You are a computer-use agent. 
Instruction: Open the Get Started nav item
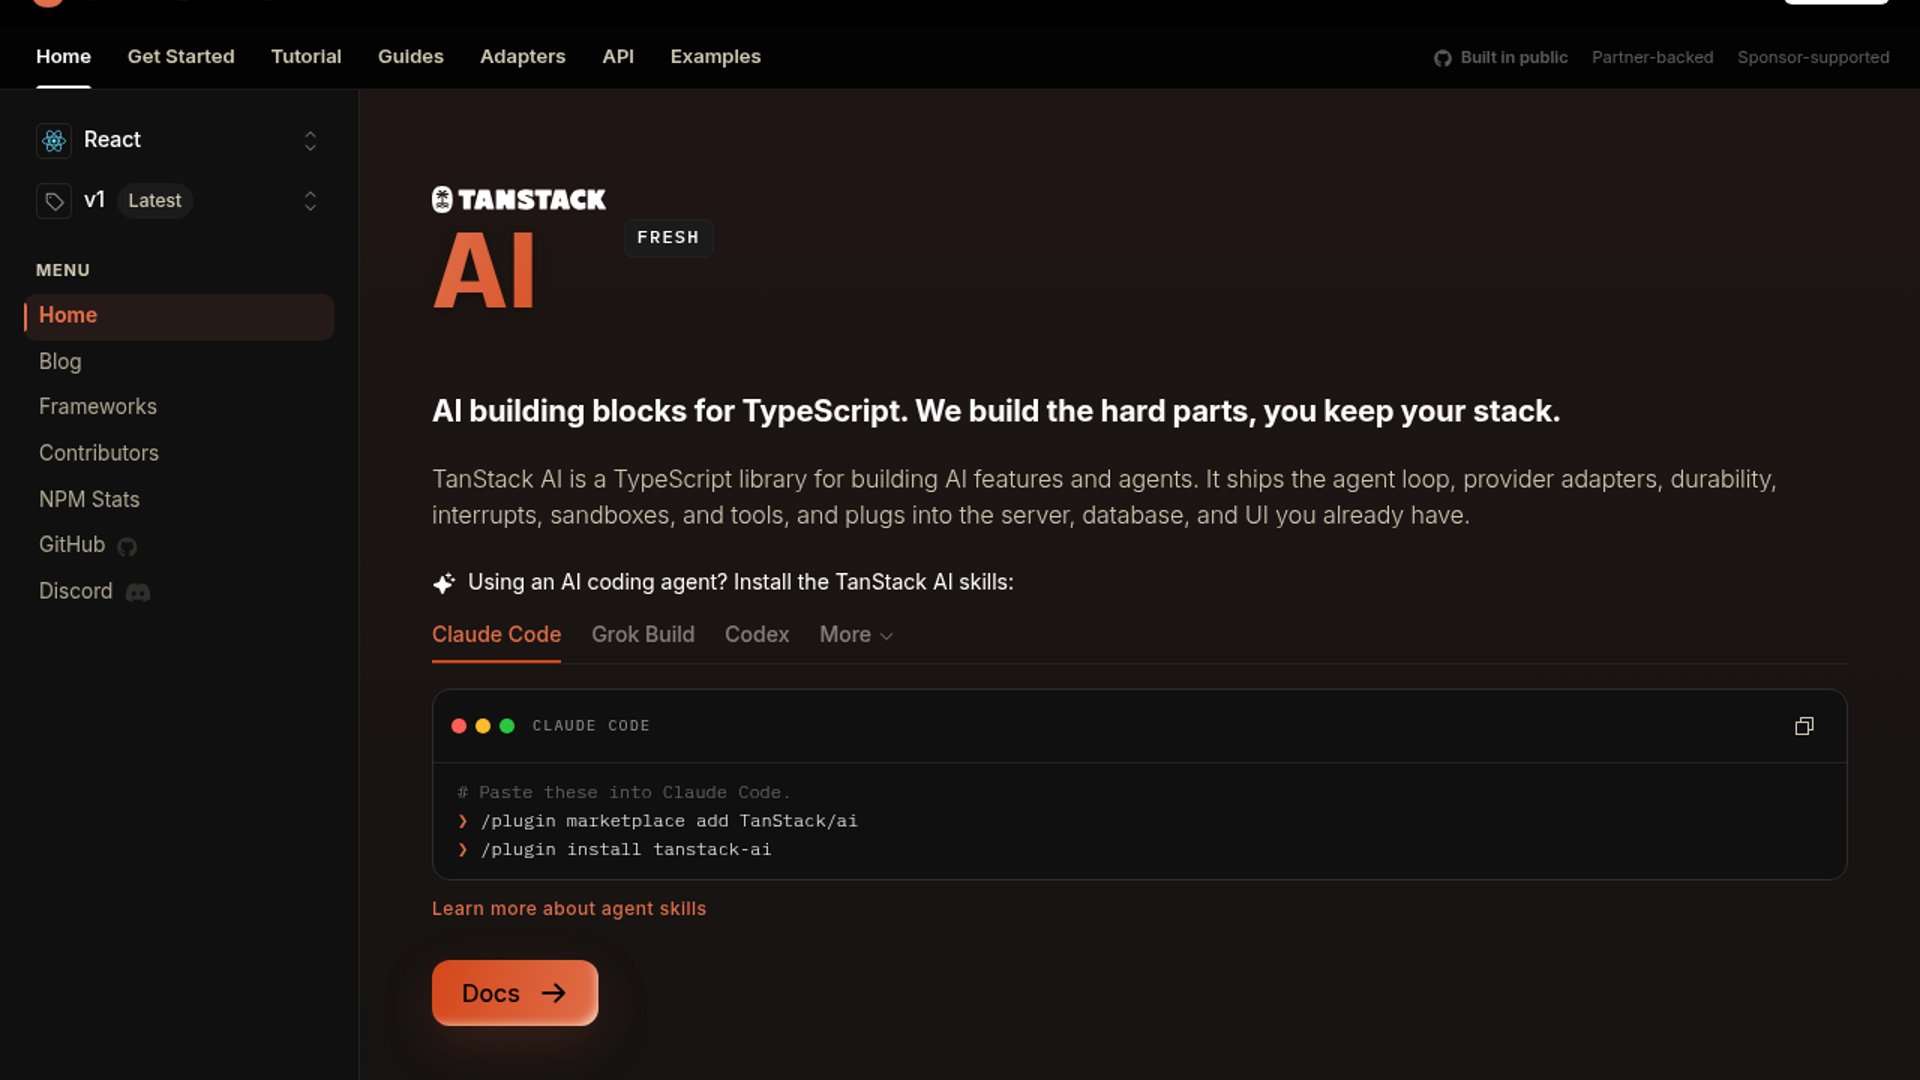point(181,57)
